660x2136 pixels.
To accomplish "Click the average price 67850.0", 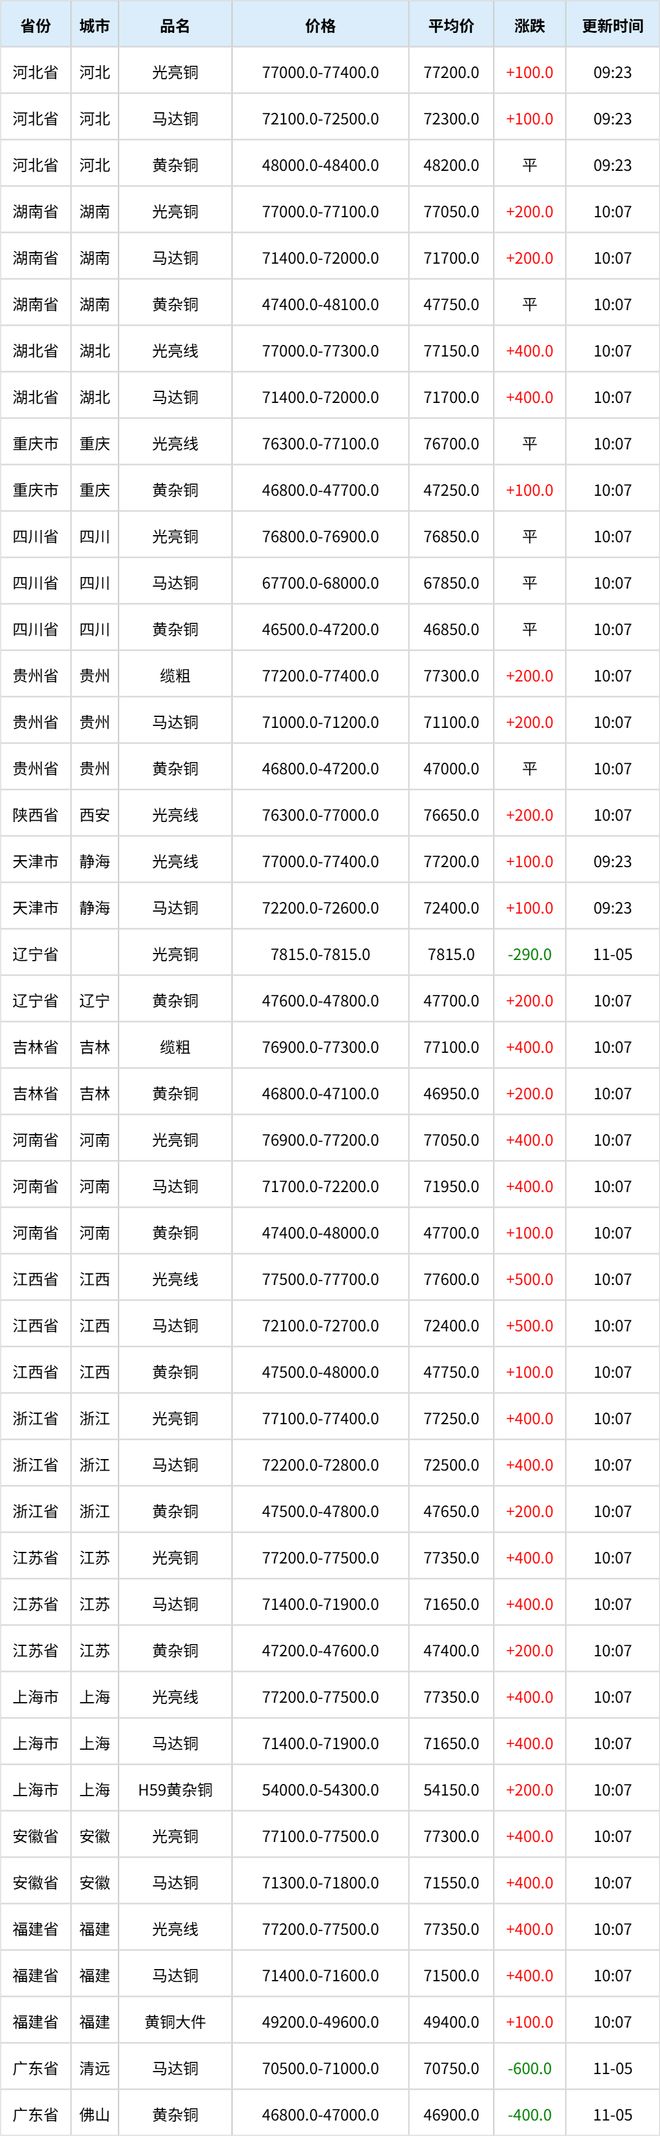I will click(451, 583).
